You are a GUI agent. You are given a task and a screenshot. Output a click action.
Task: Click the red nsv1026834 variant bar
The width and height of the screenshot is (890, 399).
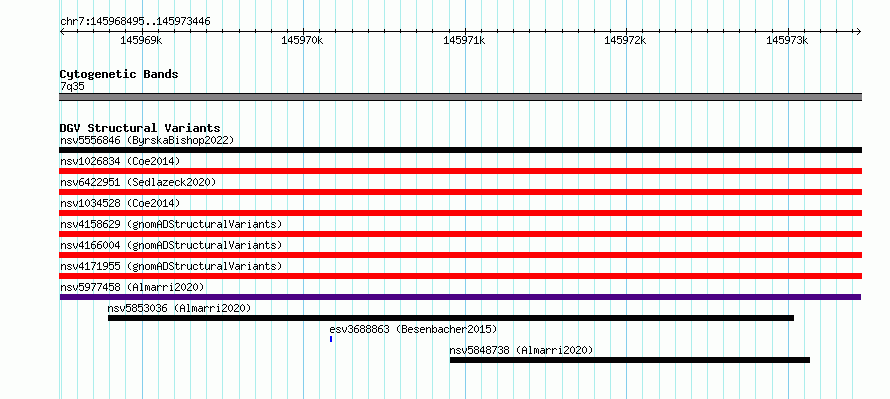460,171
